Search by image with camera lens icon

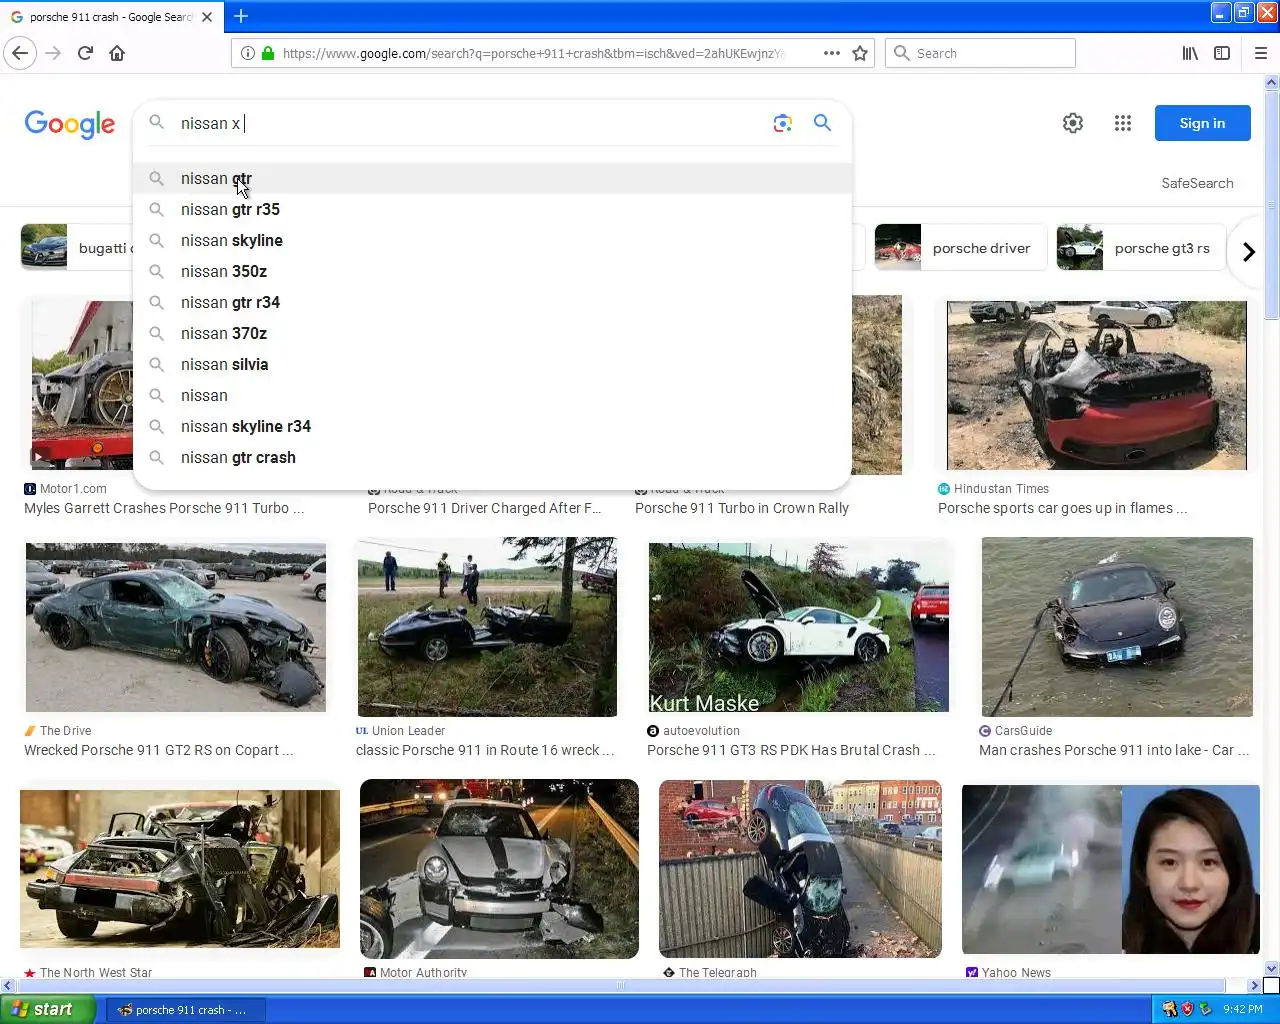(x=783, y=123)
